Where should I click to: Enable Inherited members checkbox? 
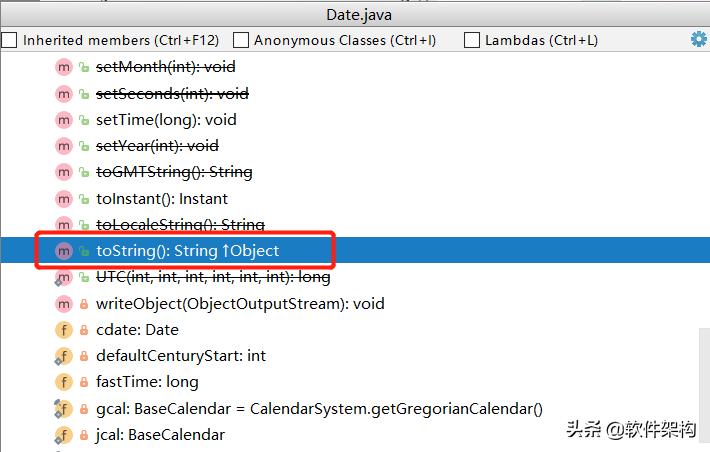point(9,41)
